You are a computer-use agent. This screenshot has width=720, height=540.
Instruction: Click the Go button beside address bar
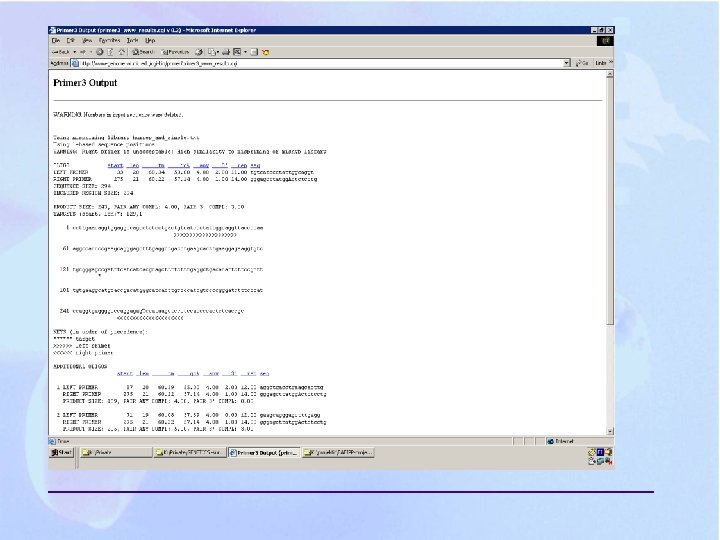(x=582, y=63)
